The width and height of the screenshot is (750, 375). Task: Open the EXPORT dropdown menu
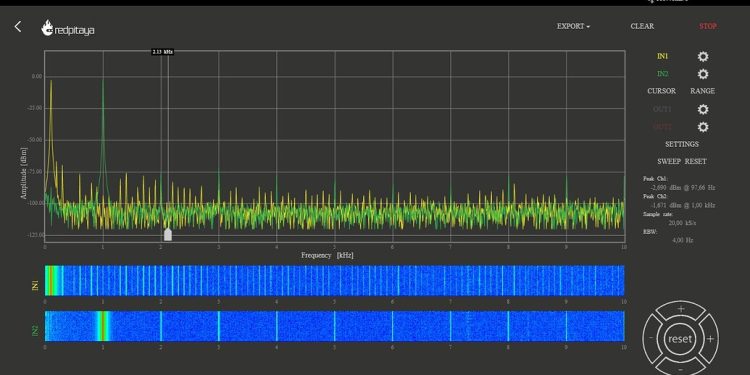(x=573, y=26)
